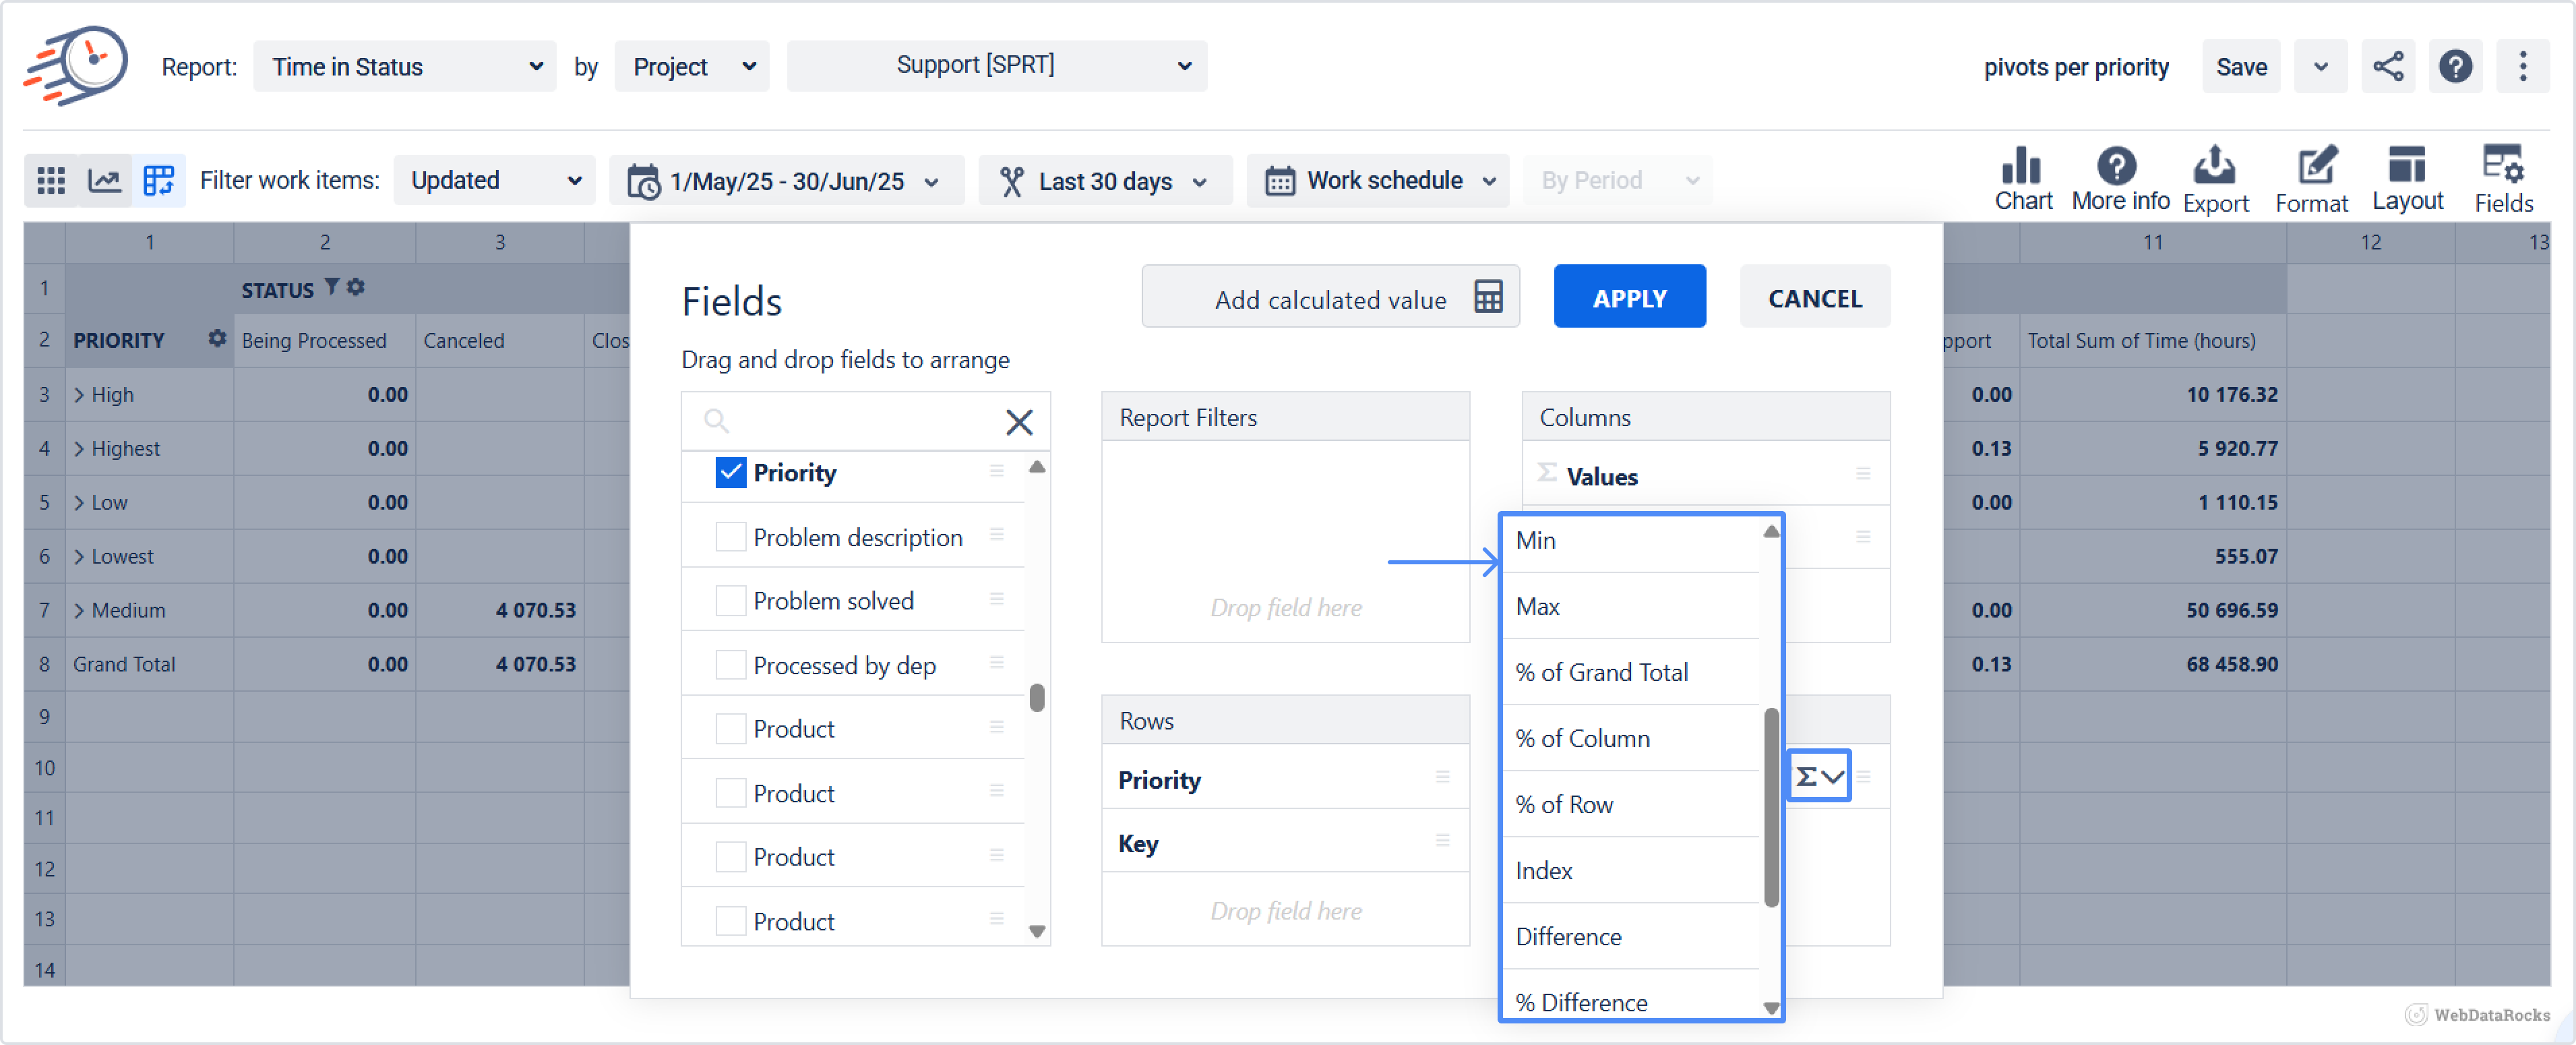The height and width of the screenshot is (1045, 2576).
Task: Click the share report icon
Action: click(2387, 67)
